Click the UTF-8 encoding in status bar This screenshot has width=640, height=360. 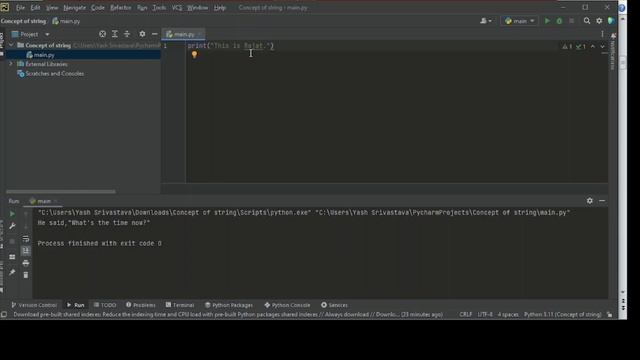485,315
